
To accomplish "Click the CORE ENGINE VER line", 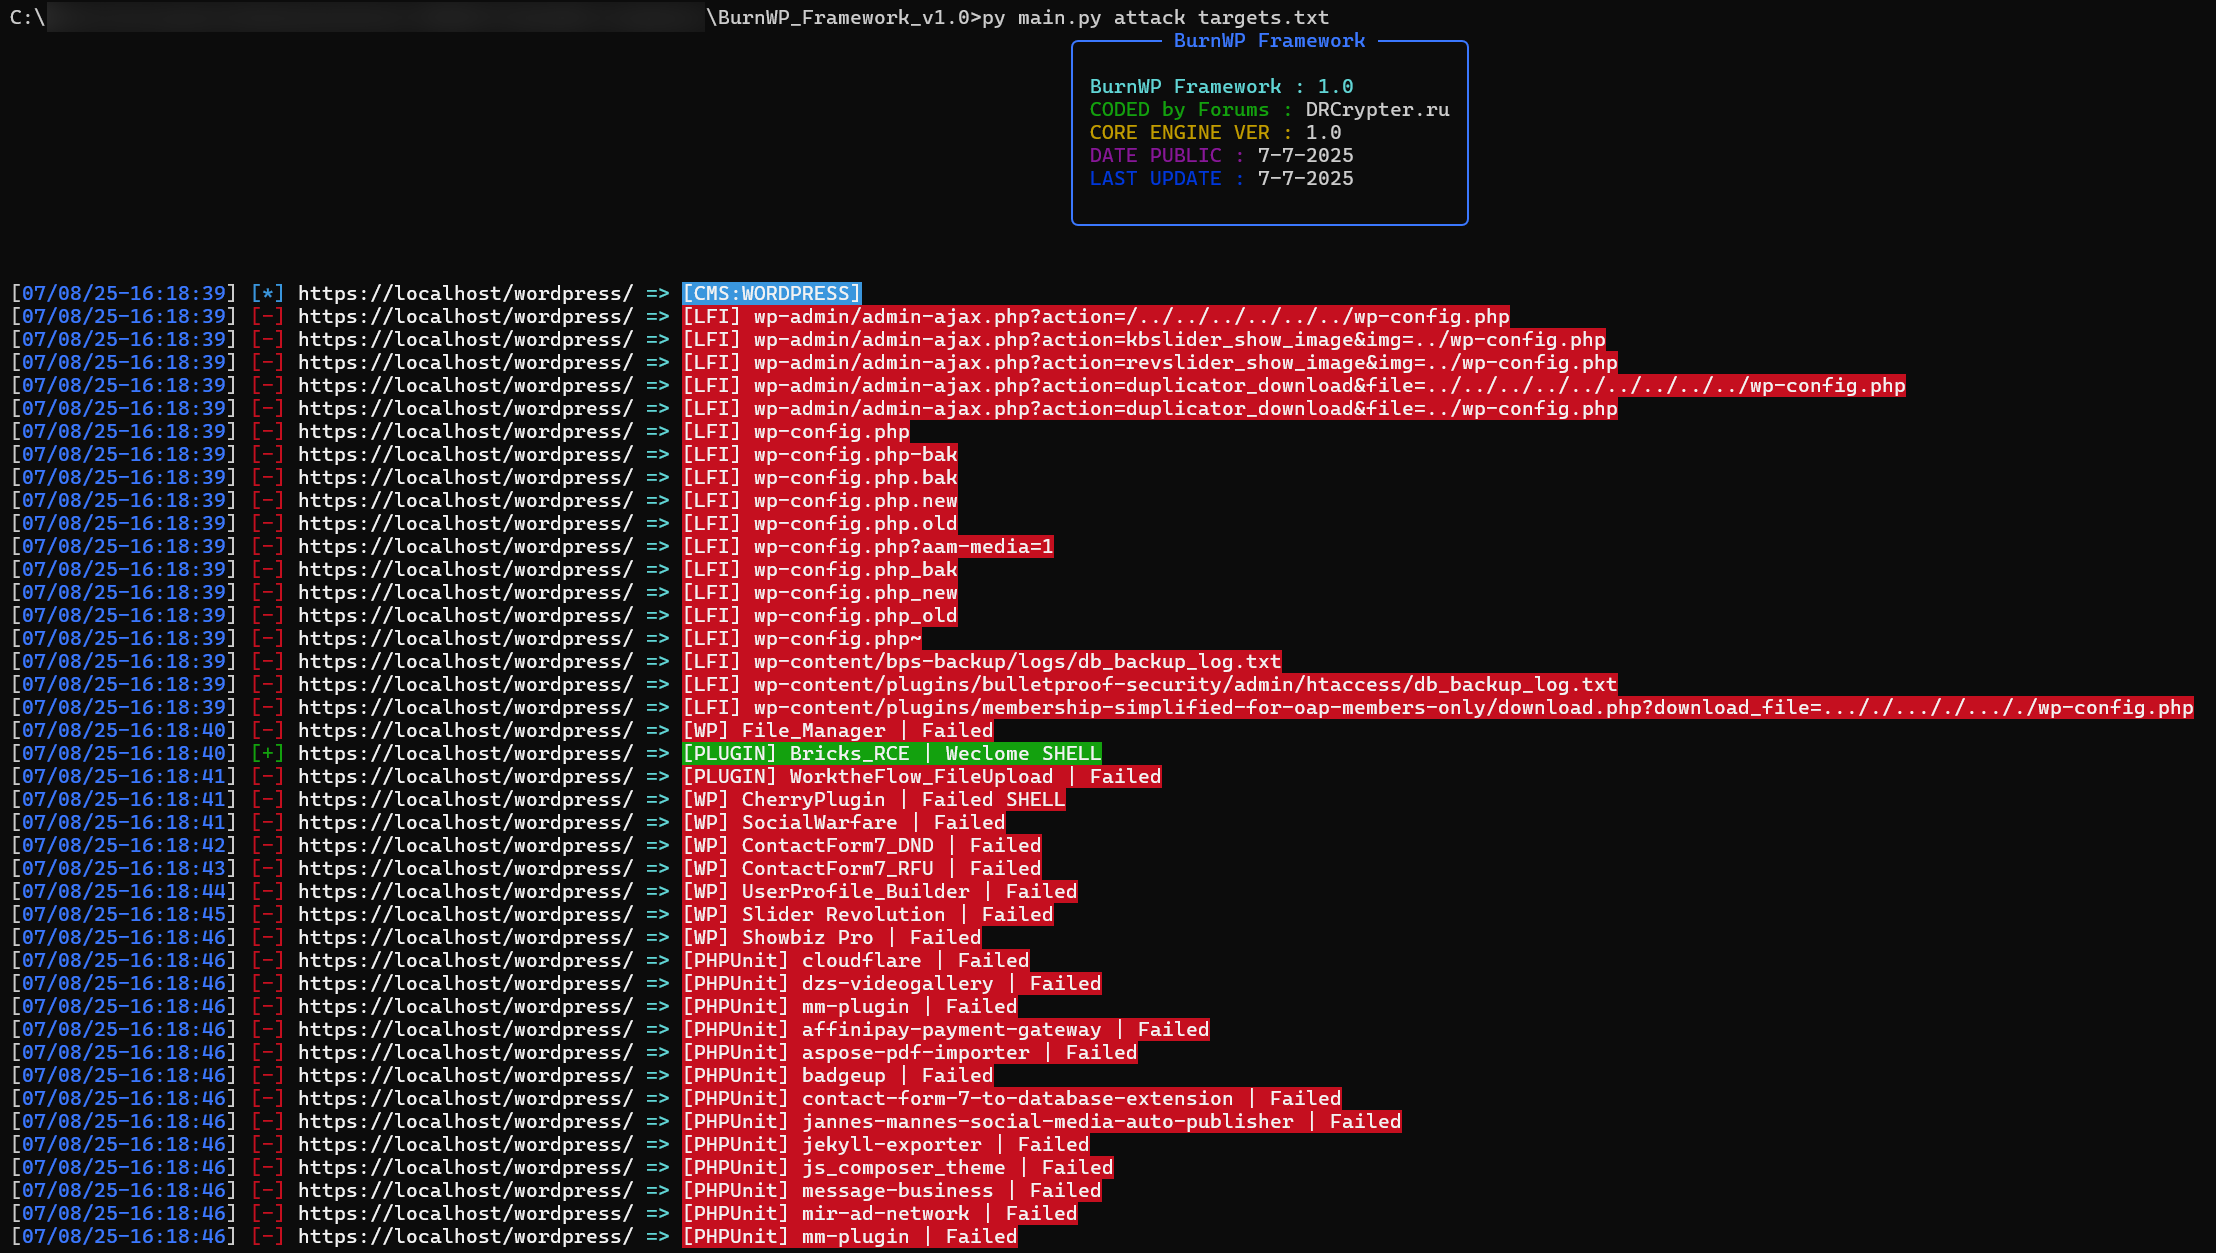I will click(x=1215, y=133).
